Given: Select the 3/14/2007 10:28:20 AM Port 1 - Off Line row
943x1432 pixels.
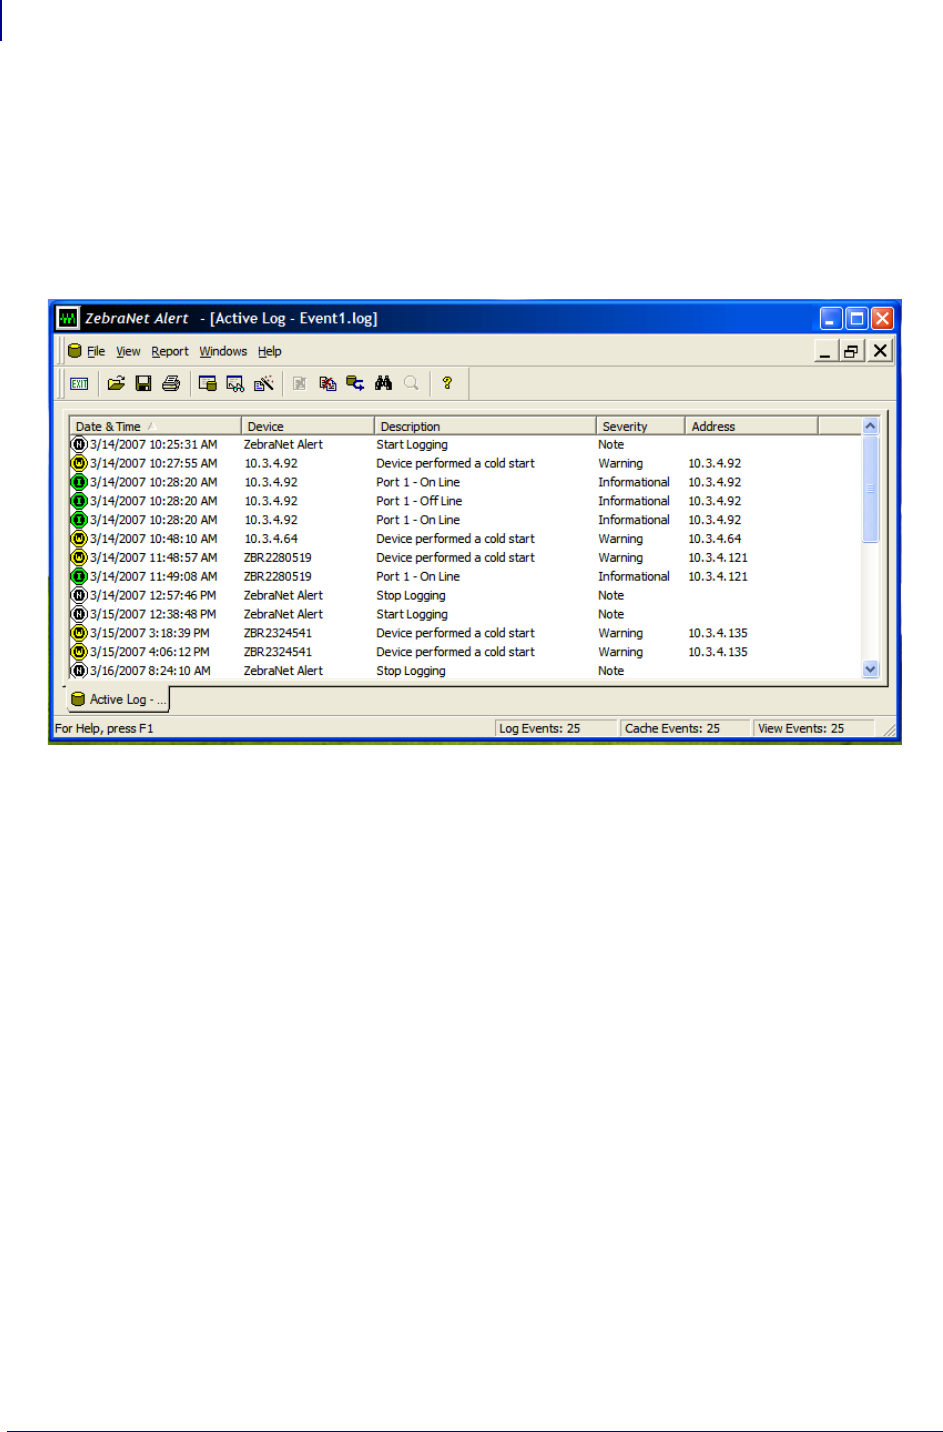Looking at the screenshot, I should point(465,501).
